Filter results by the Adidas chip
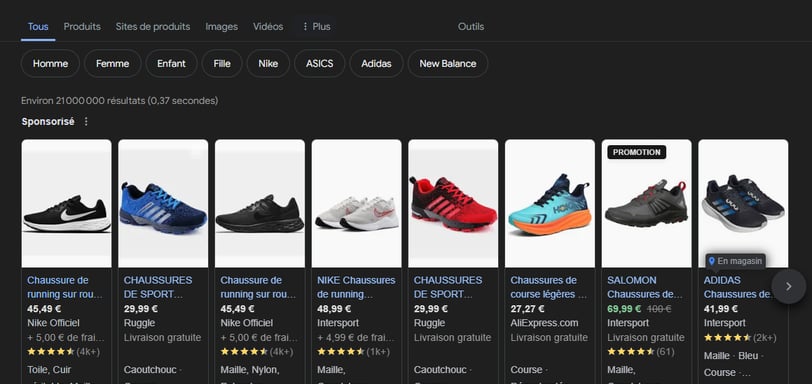This screenshot has height=384, width=812. pos(376,64)
